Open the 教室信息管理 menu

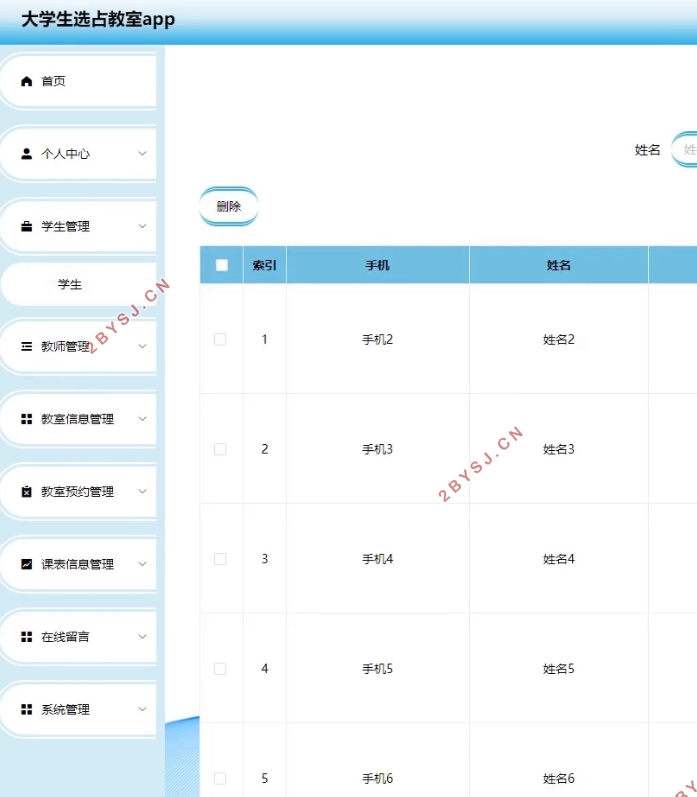(78, 419)
